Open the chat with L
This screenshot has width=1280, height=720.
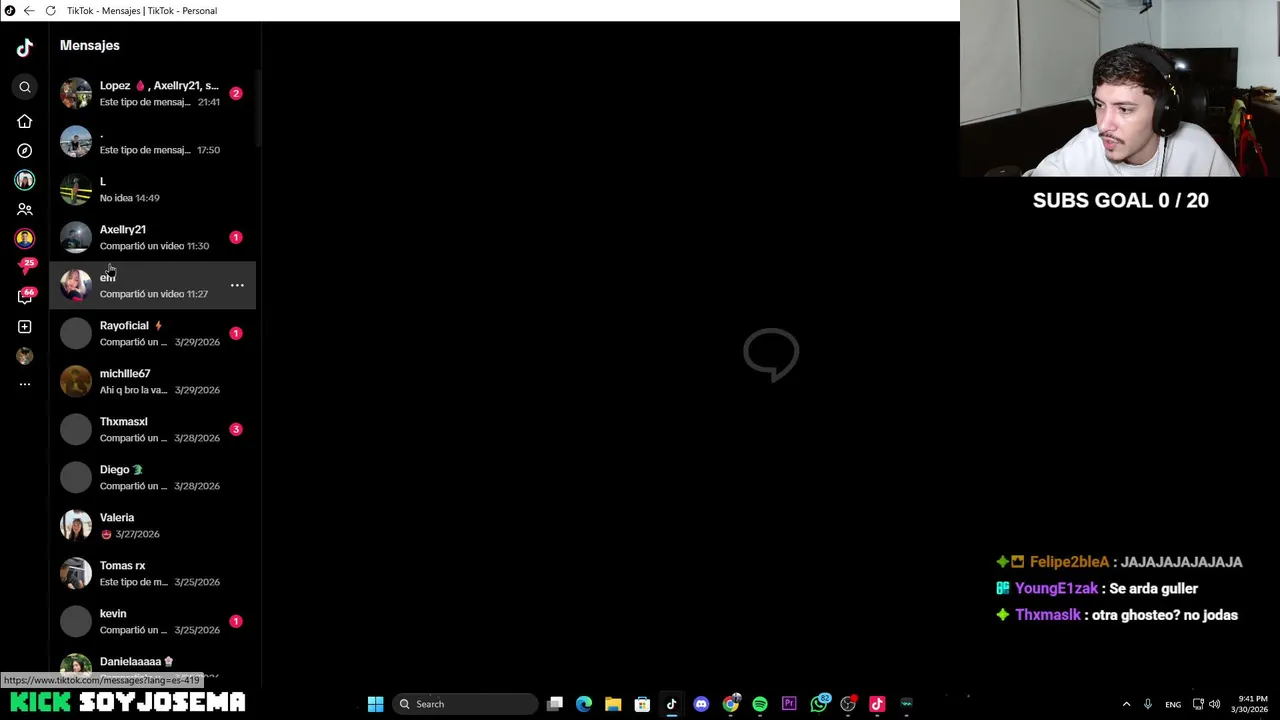[x=153, y=189]
